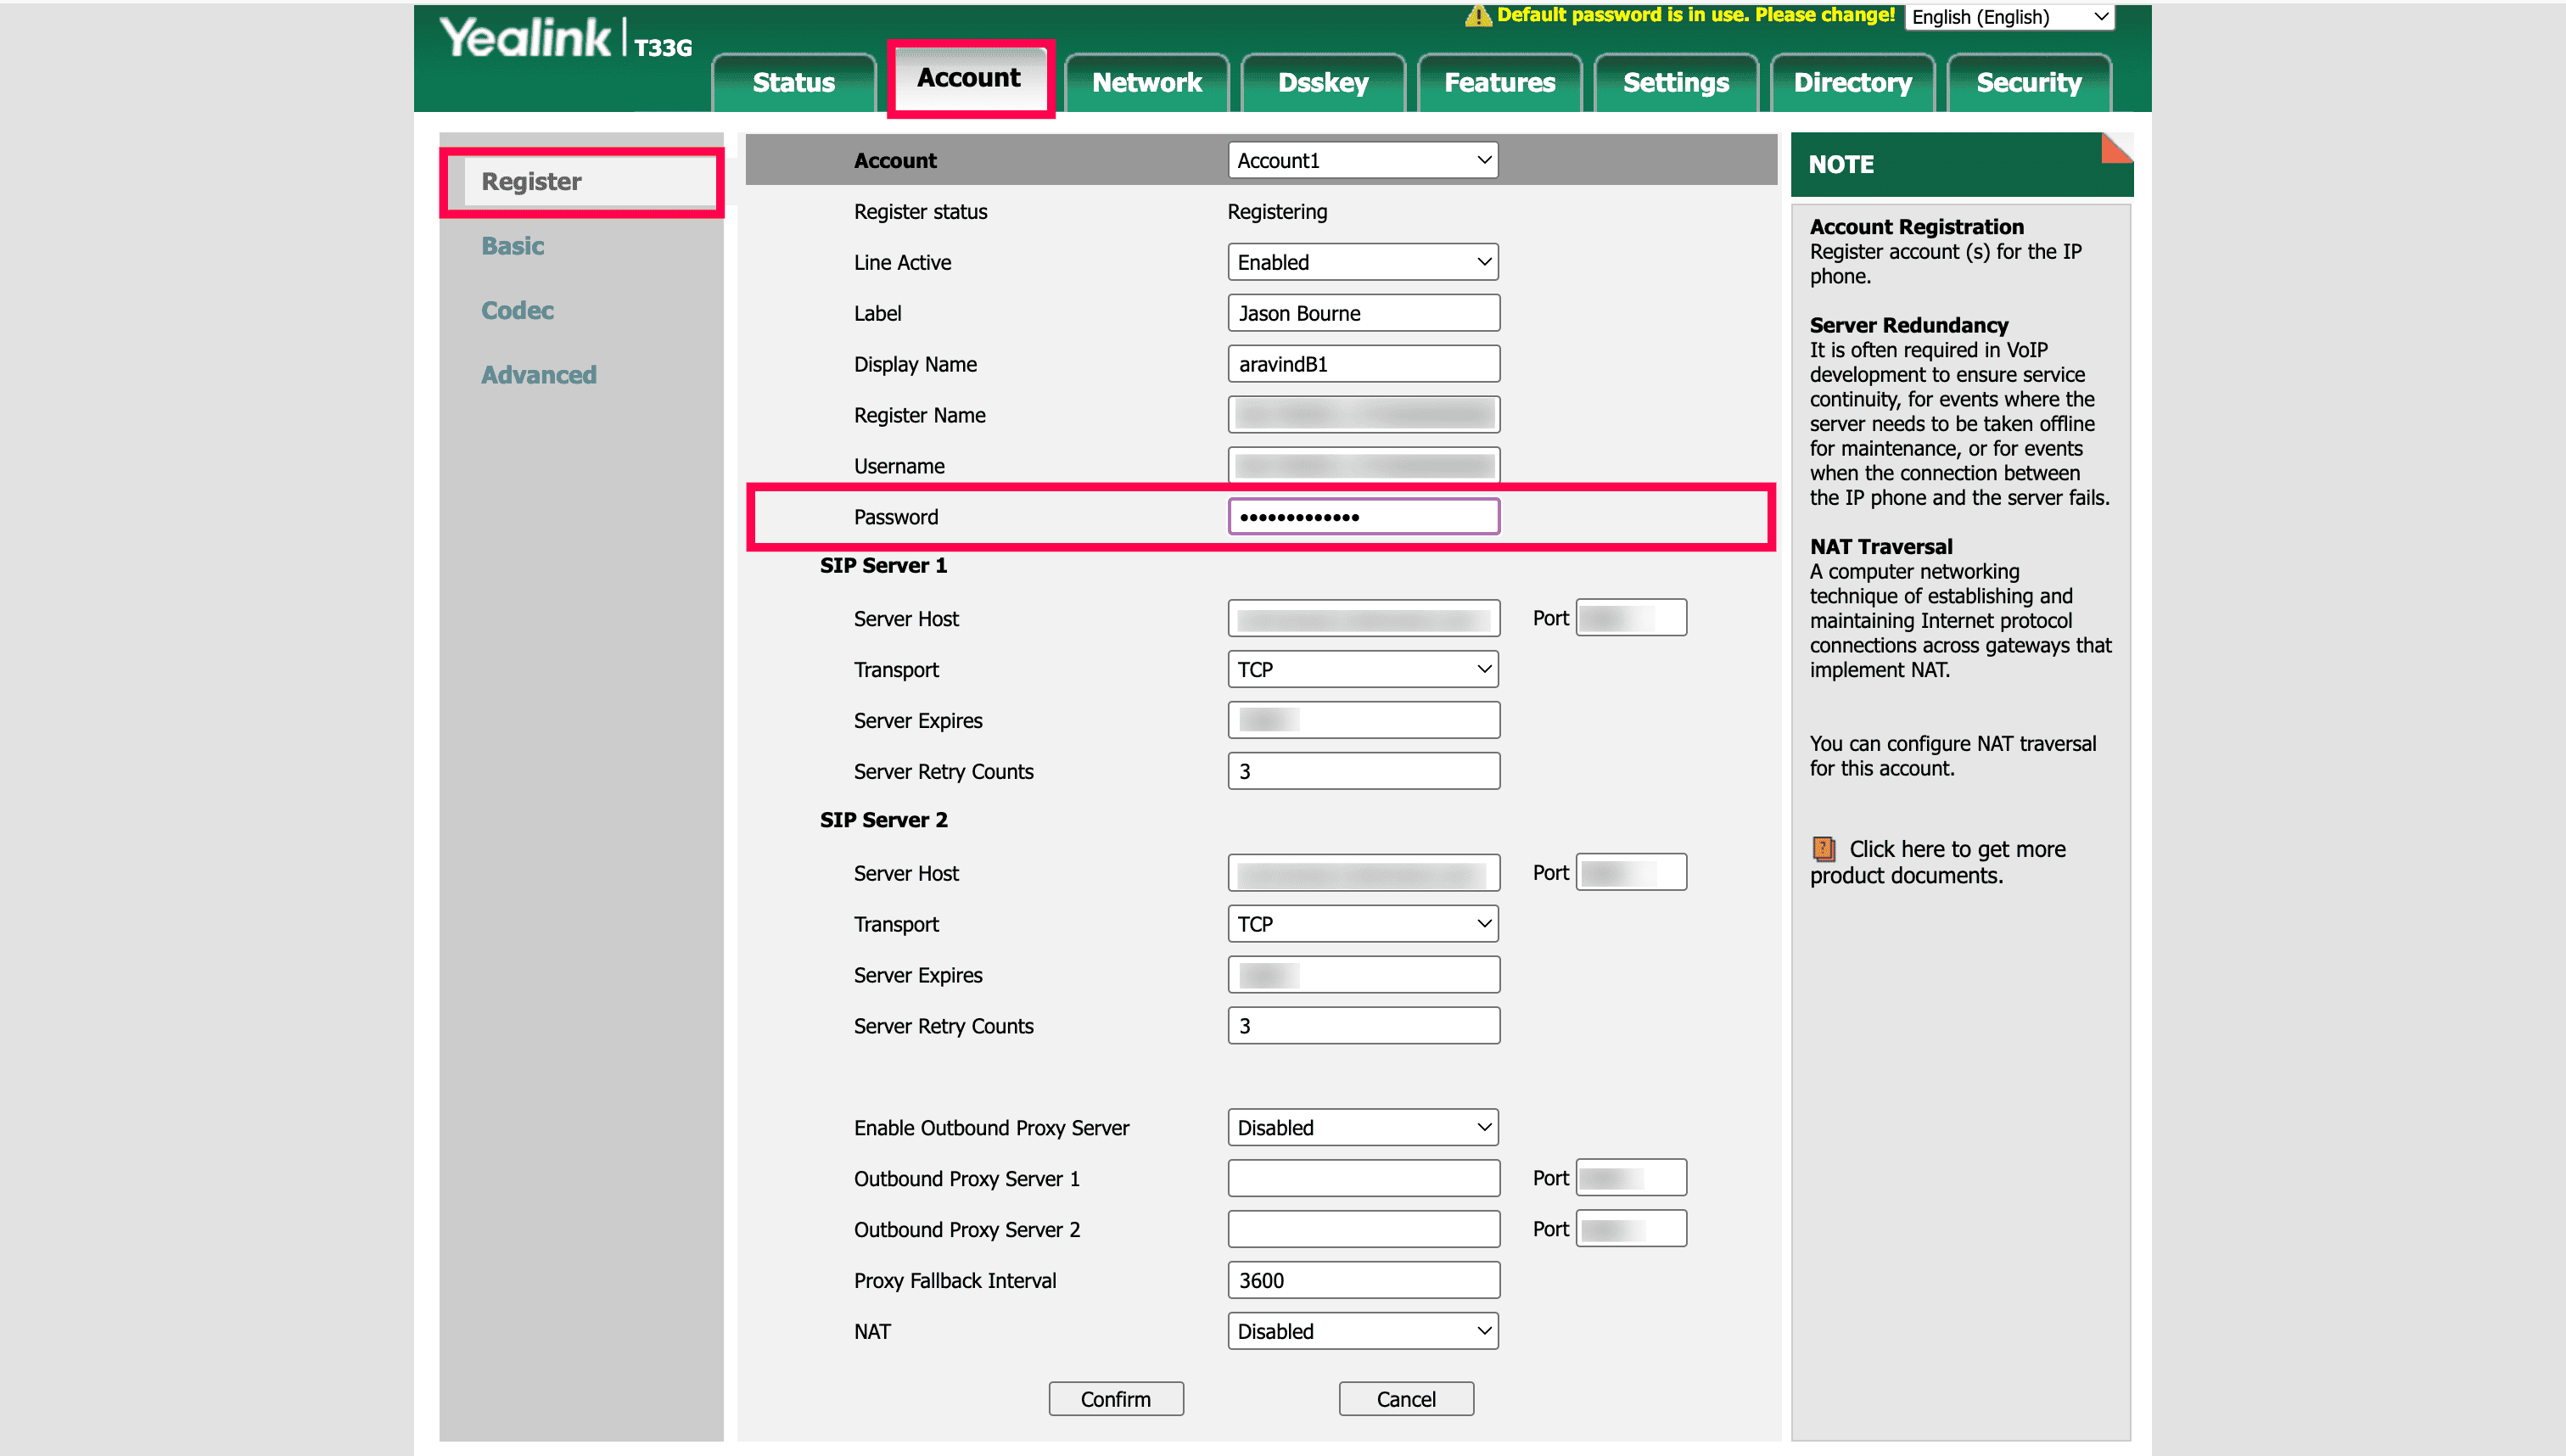
Task: Go to the Dsskey tab
Action: pyautogui.click(x=1322, y=82)
